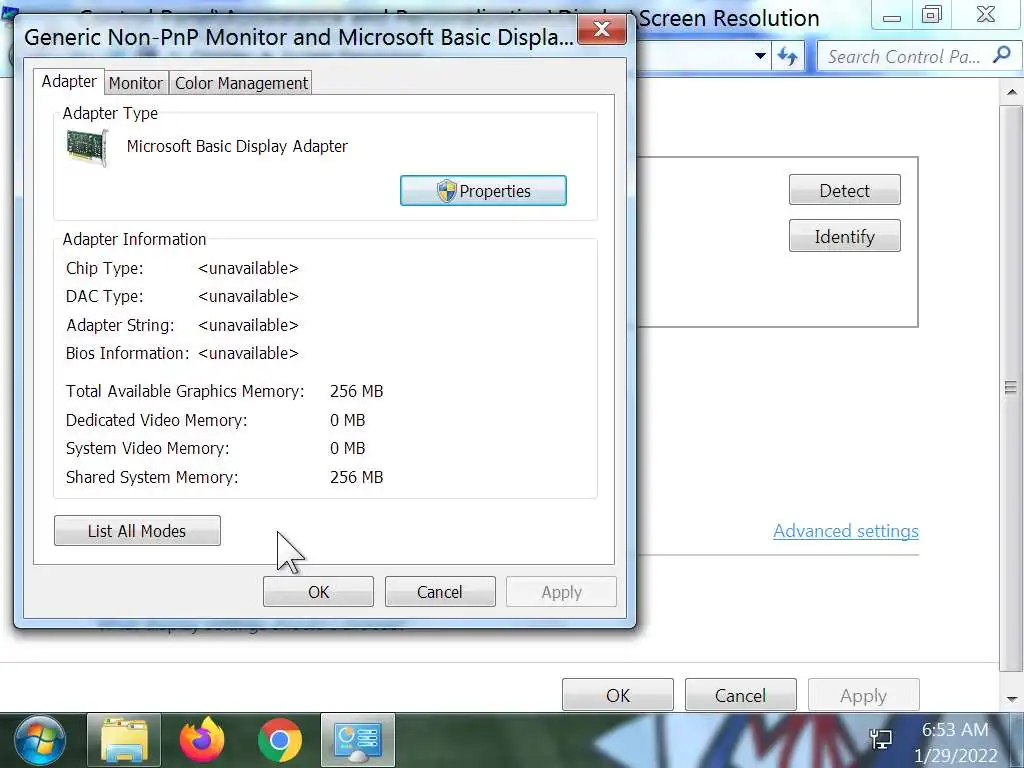
Task: Expand the address bar dropdown arrow
Action: point(760,56)
